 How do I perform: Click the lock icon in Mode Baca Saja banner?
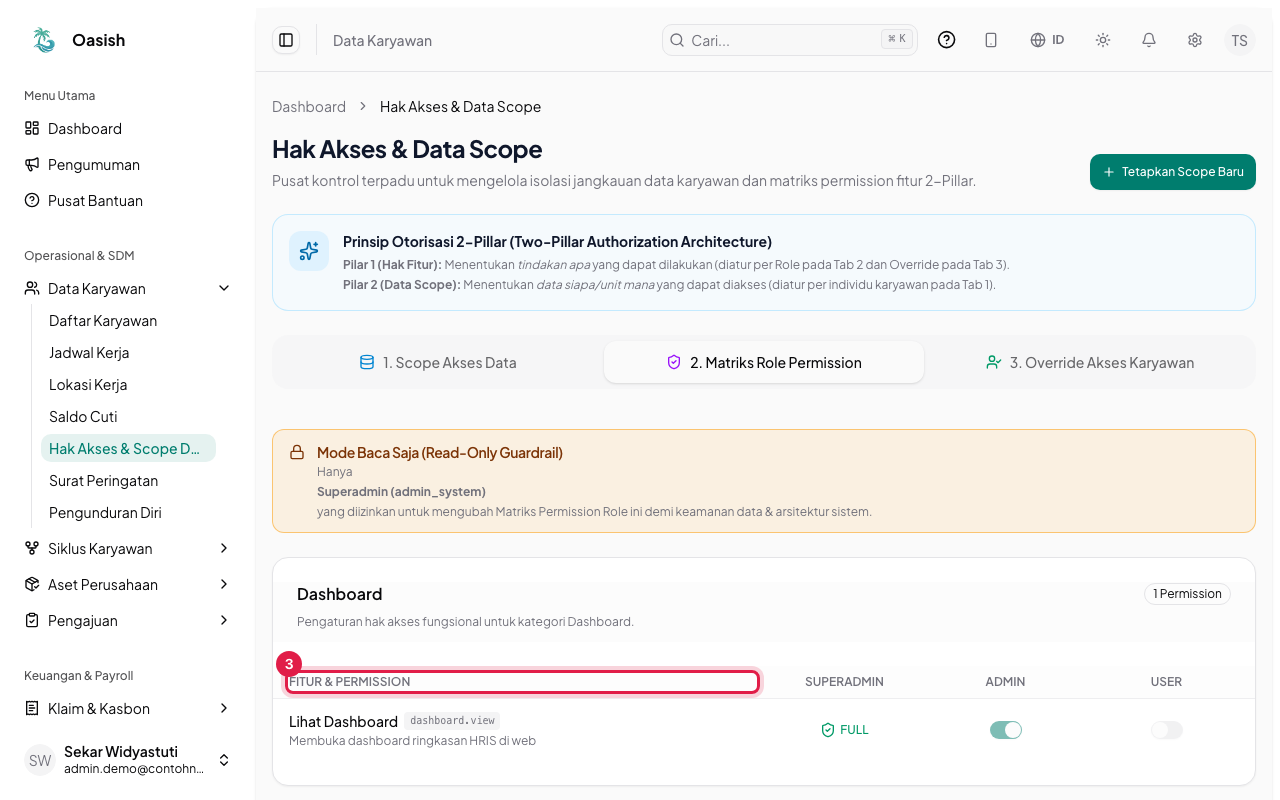pos(297,453)
